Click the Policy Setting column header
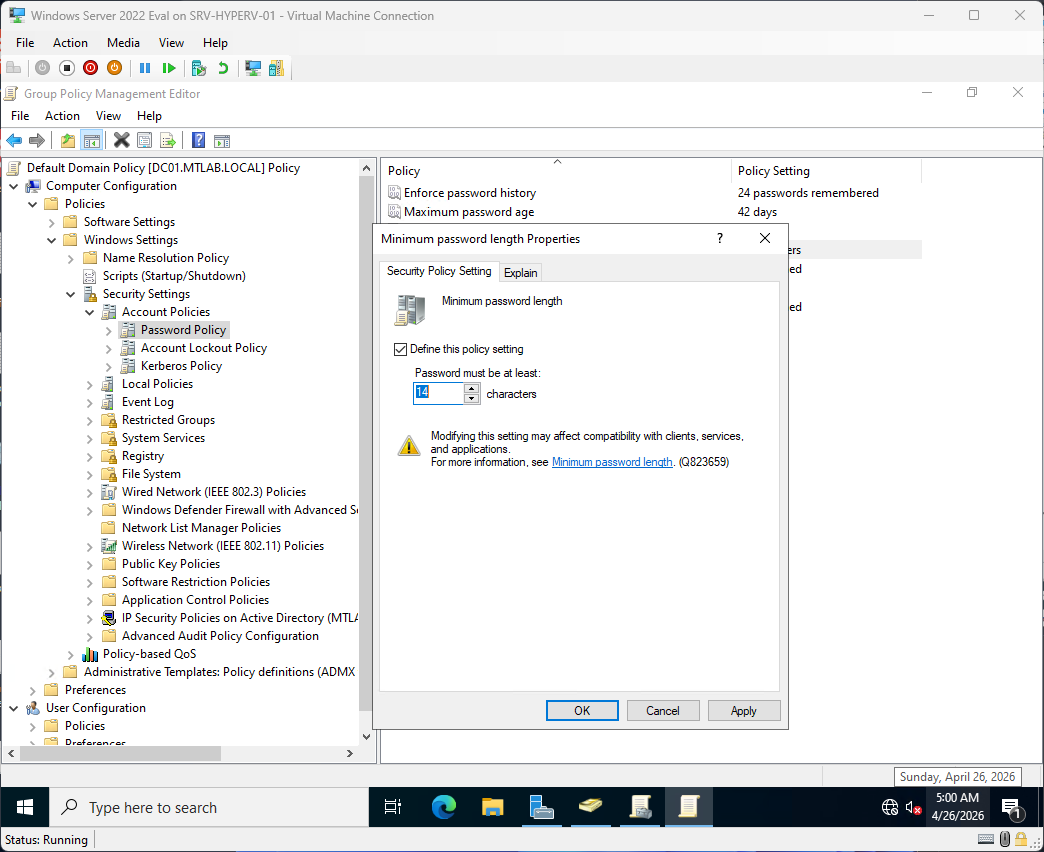 (826, 171)
